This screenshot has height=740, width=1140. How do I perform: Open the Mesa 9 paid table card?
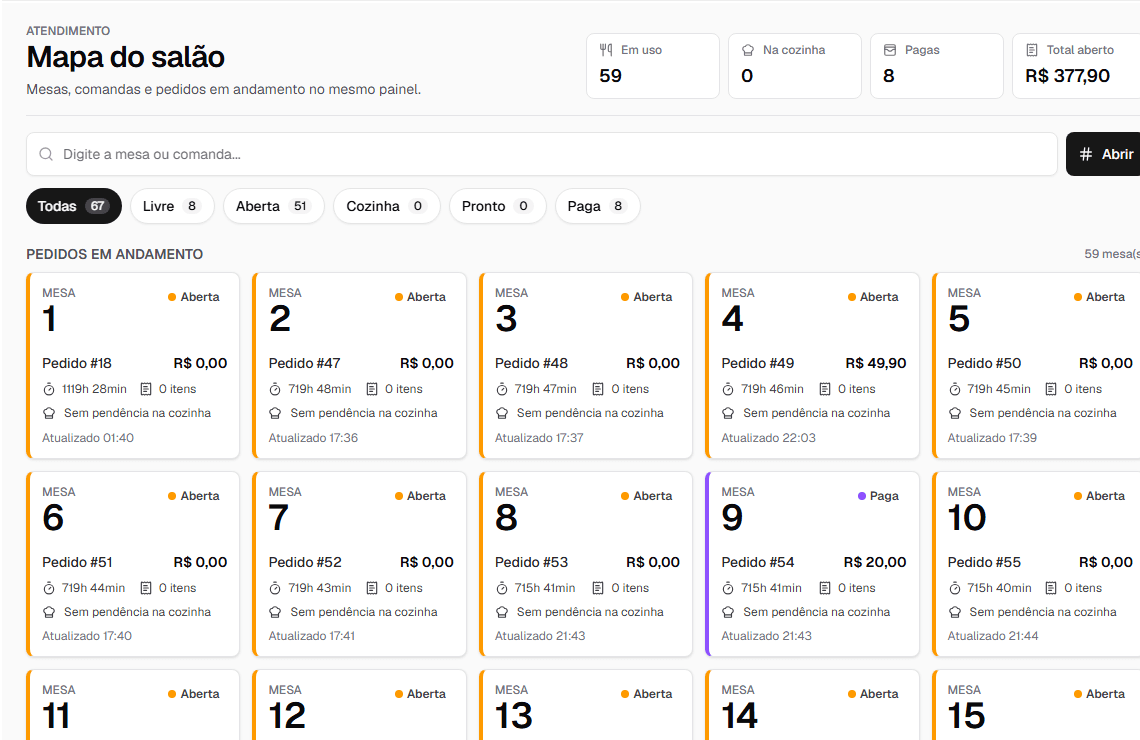pos(812,564)
